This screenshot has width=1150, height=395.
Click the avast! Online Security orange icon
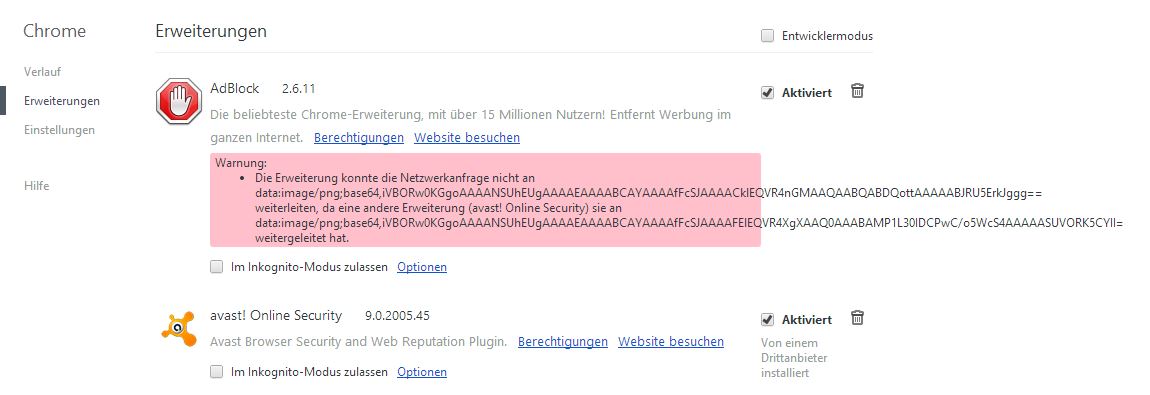tap(178, 328)
